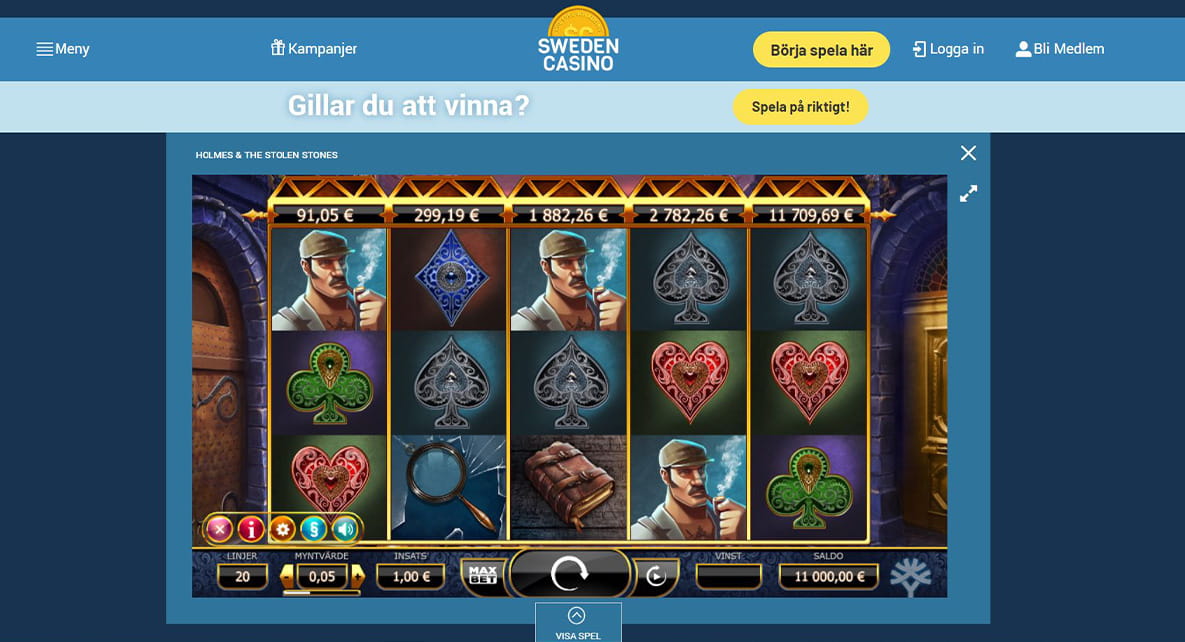
Task: Decrease coin value with left arrow
Action: pyautogui.click(x=286, y=576)
